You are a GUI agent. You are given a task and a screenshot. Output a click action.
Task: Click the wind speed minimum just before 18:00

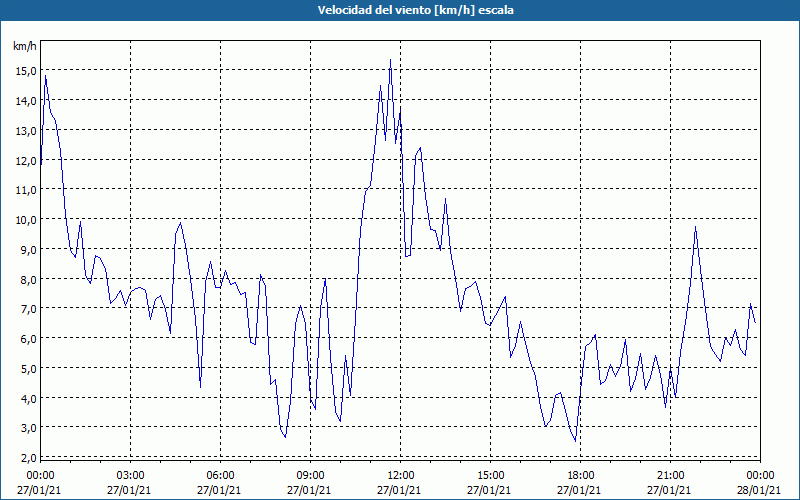coord(576,441)
